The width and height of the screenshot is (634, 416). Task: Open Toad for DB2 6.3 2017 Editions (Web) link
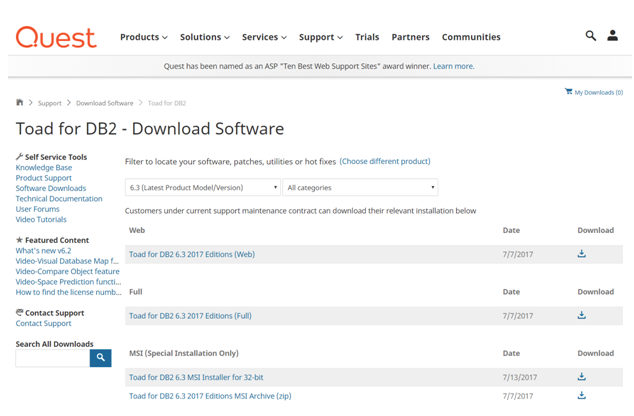[192, 254]
